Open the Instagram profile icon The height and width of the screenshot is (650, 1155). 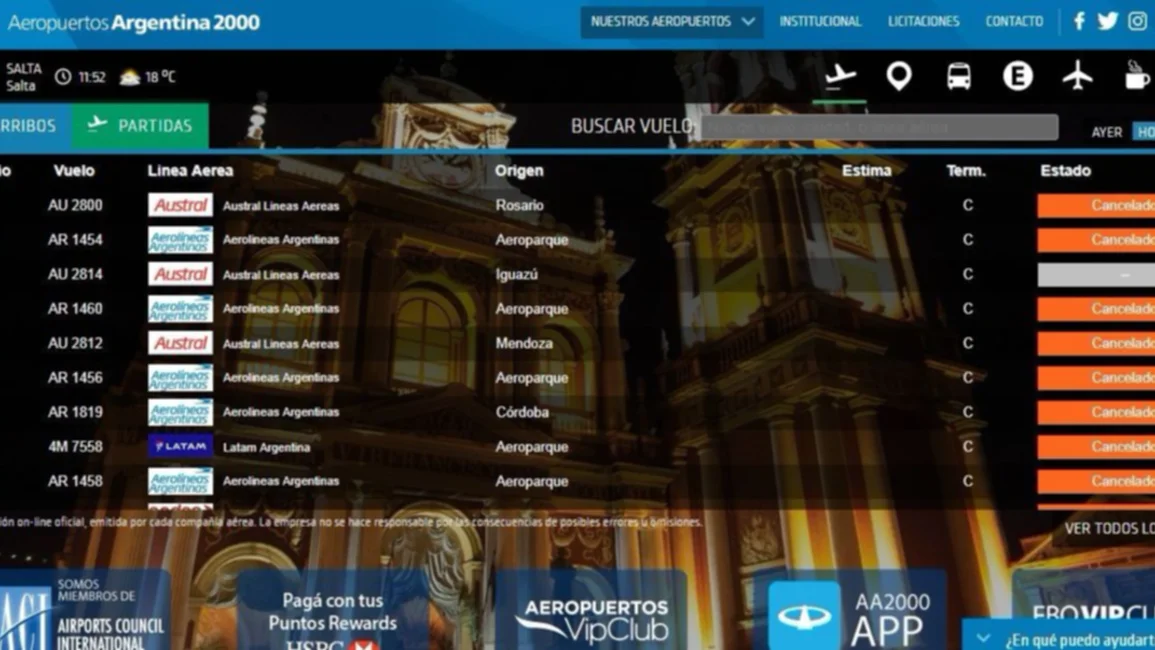point(1137,21)
